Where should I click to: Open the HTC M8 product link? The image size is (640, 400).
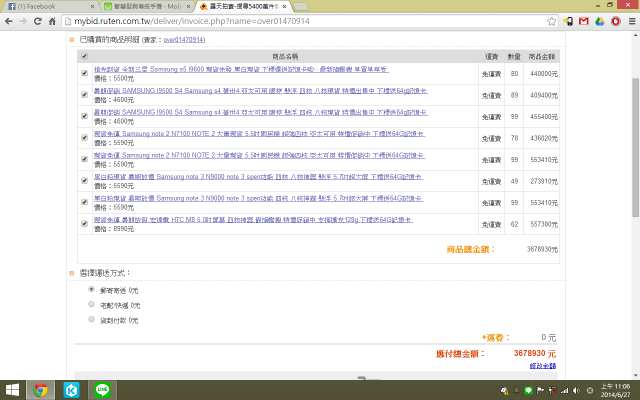click(253, 220)
